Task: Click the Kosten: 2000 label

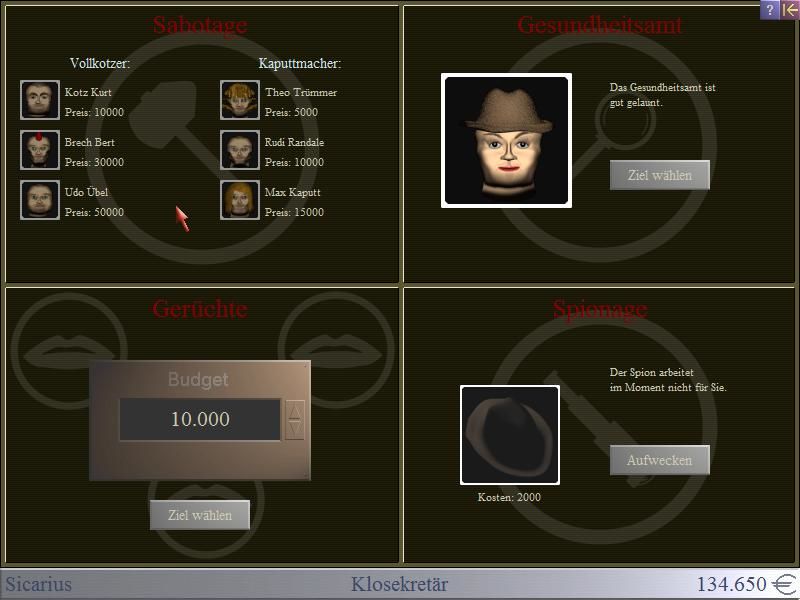Action: [509, 497]
